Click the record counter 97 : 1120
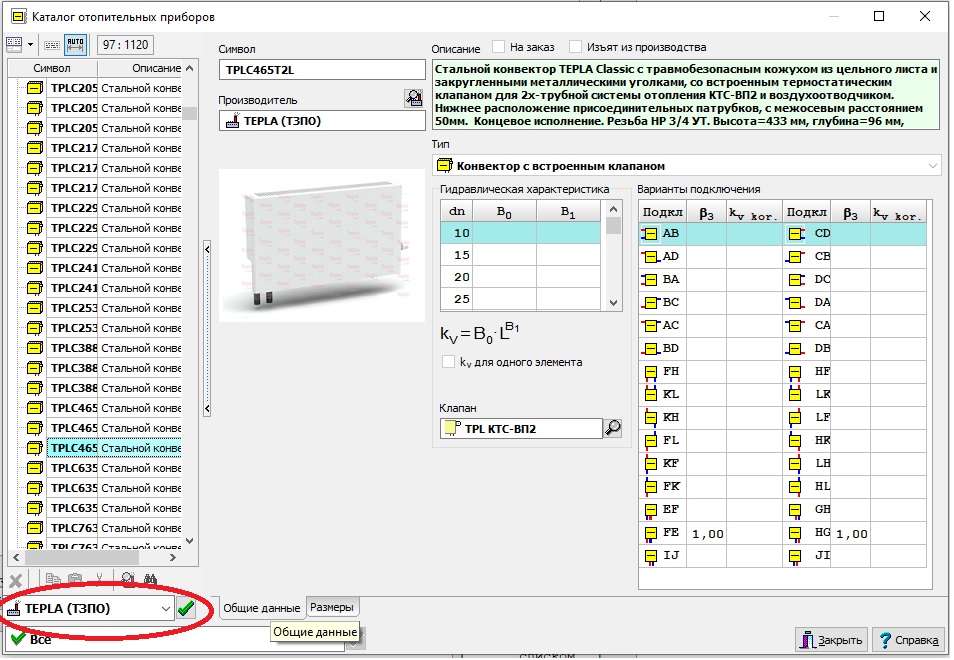 pos(125,45)
